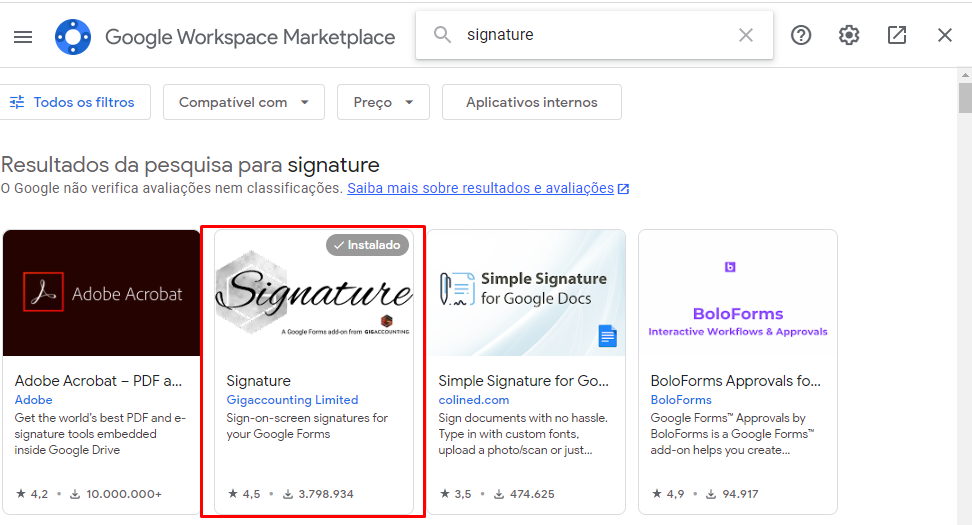Click the Adobe Acrobat red logo icon
The width and height of the screenshot is (972, 525).
pyautogui.click(x=43, y=291)
